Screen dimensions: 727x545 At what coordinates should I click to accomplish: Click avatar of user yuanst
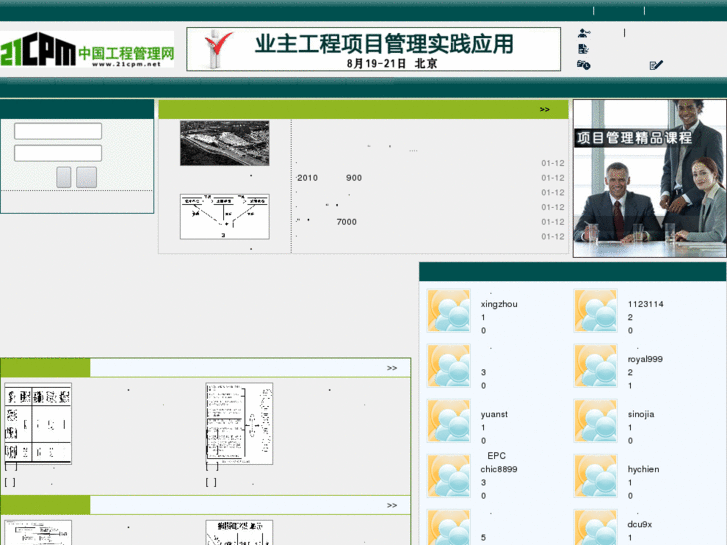click(x=448, y=421)
